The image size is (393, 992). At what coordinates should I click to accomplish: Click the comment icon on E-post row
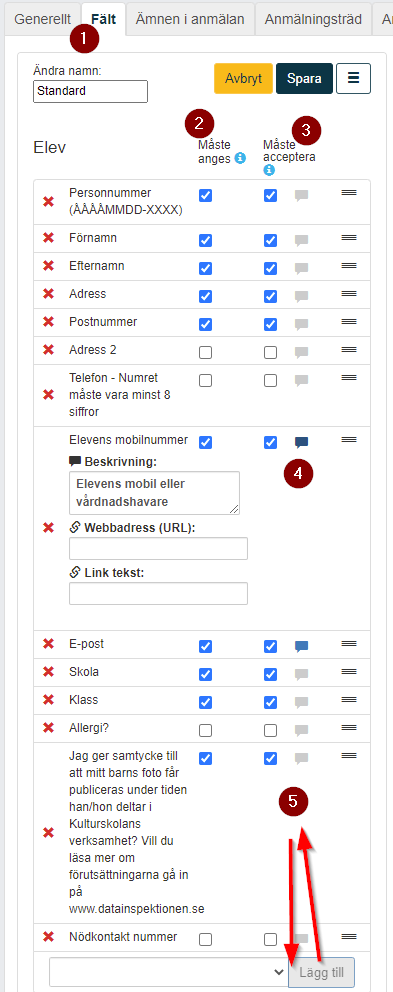(x=302, y=646)
